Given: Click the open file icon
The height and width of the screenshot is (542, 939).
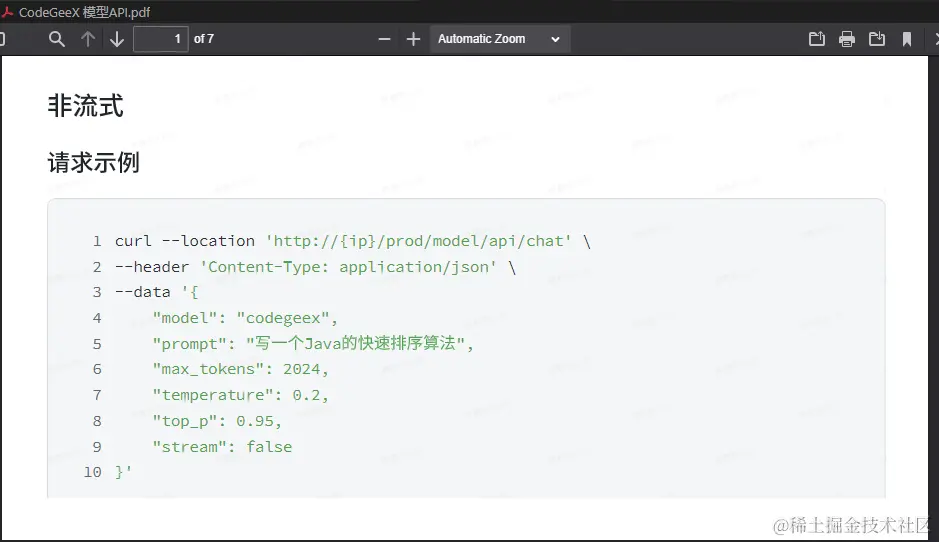Looking at the screenshot, I should pos(817,40).
